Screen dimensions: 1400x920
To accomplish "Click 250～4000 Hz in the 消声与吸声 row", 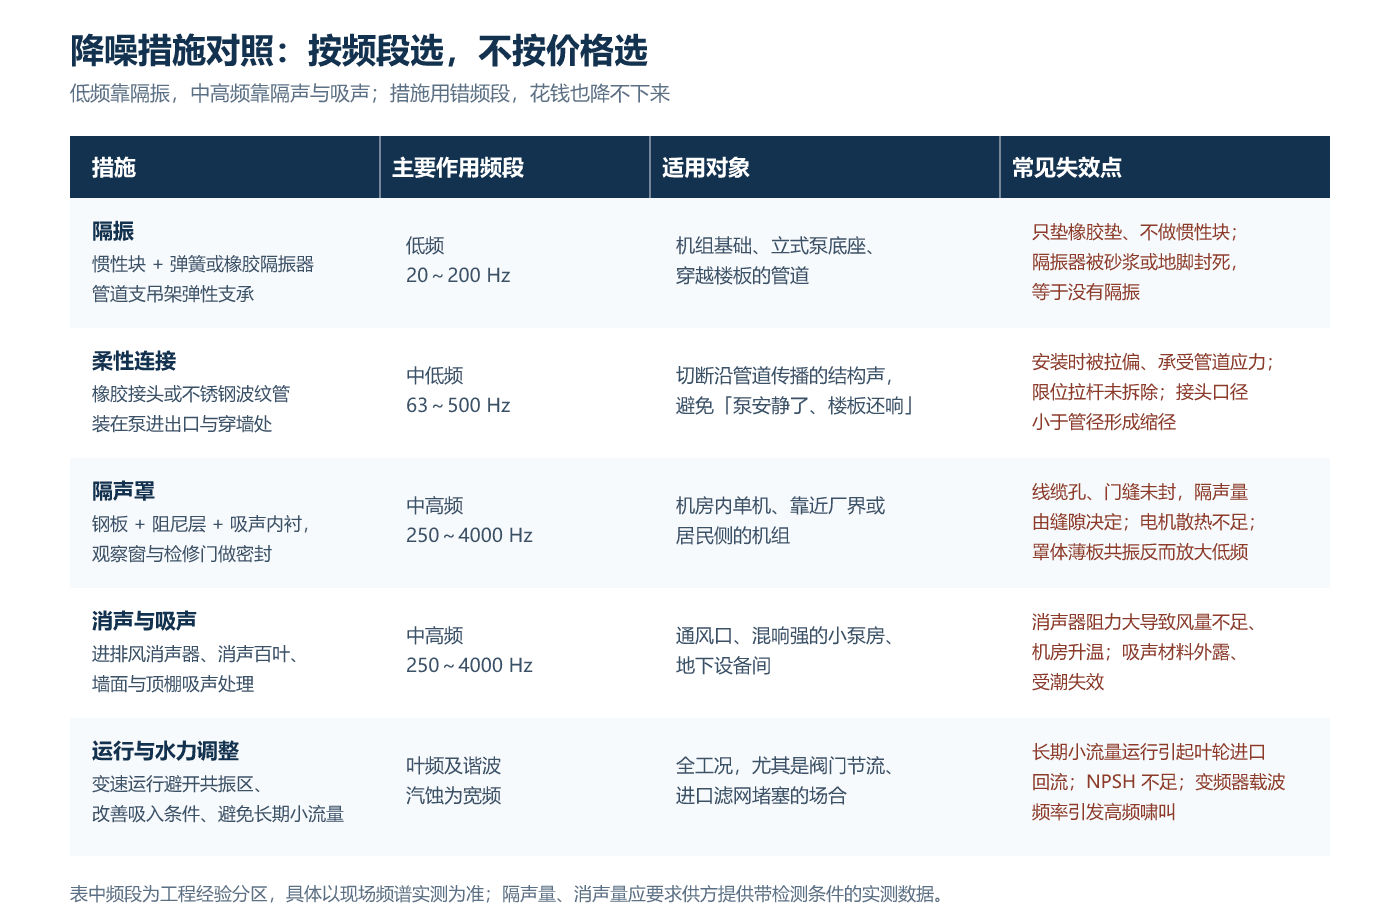I will pyautogui.click(x=469, y=665).
